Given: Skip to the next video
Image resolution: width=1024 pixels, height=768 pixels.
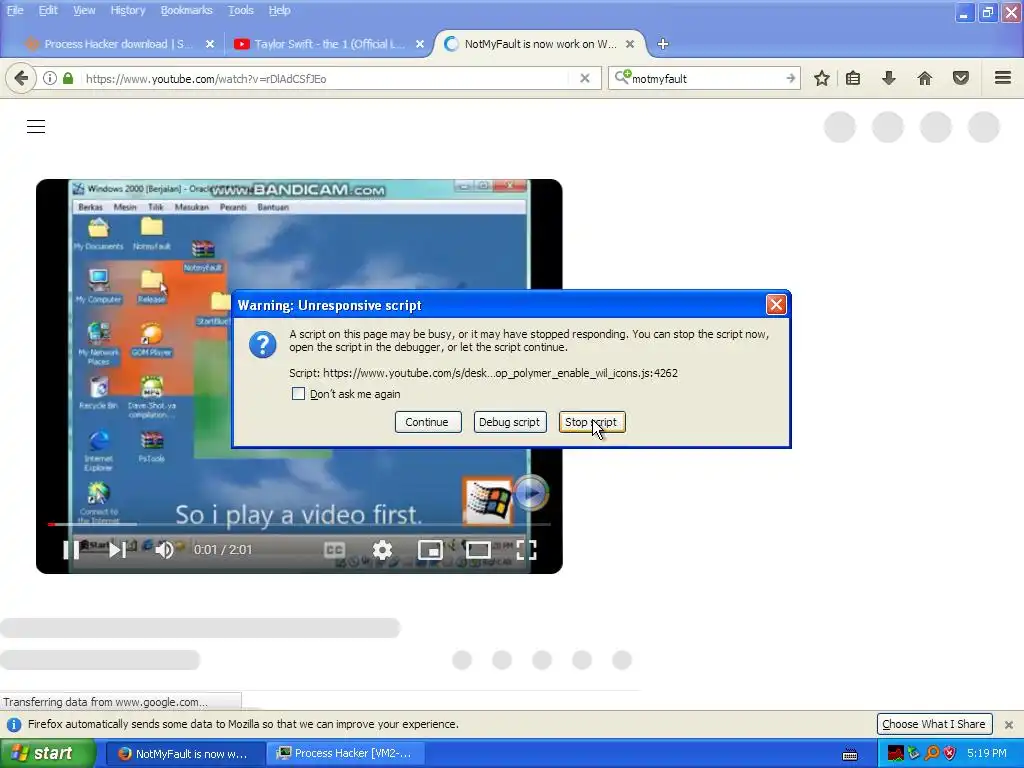Looking at the screenshot, I should (x=118, y=550).
